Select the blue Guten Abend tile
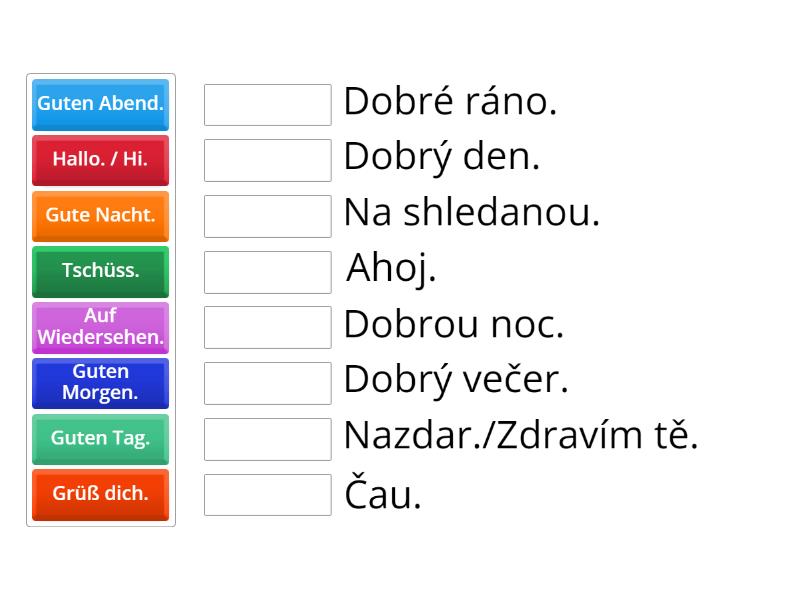800x600 pixels. [x=100, y=104]
